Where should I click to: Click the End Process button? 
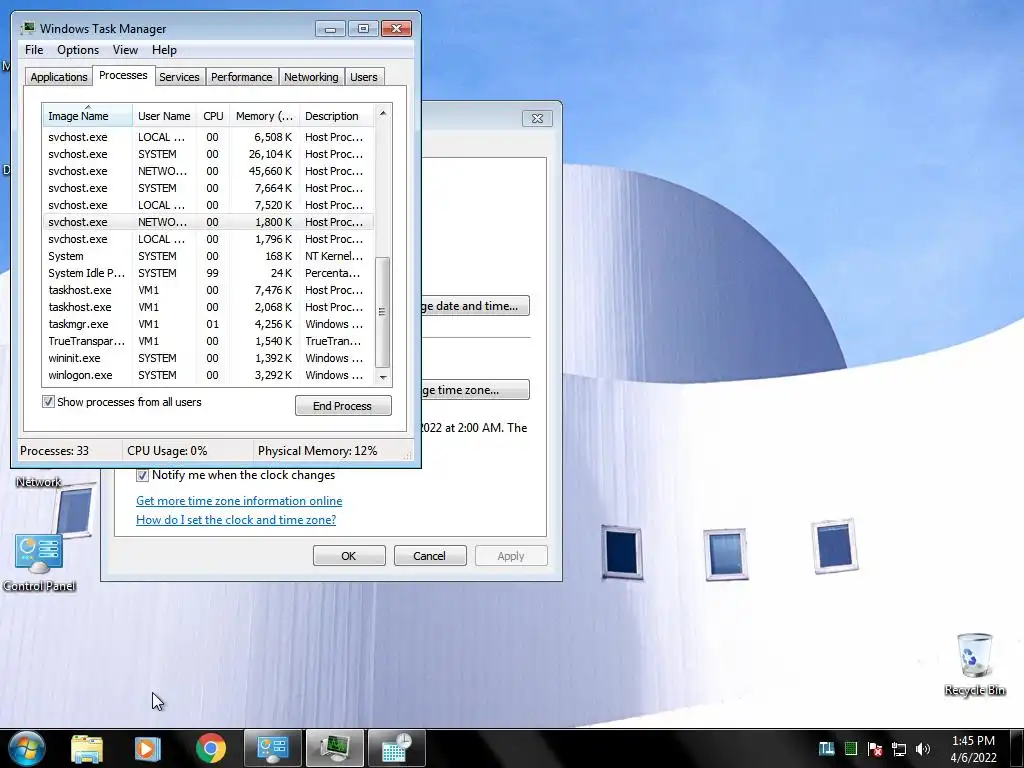click(x=343, y=406)
